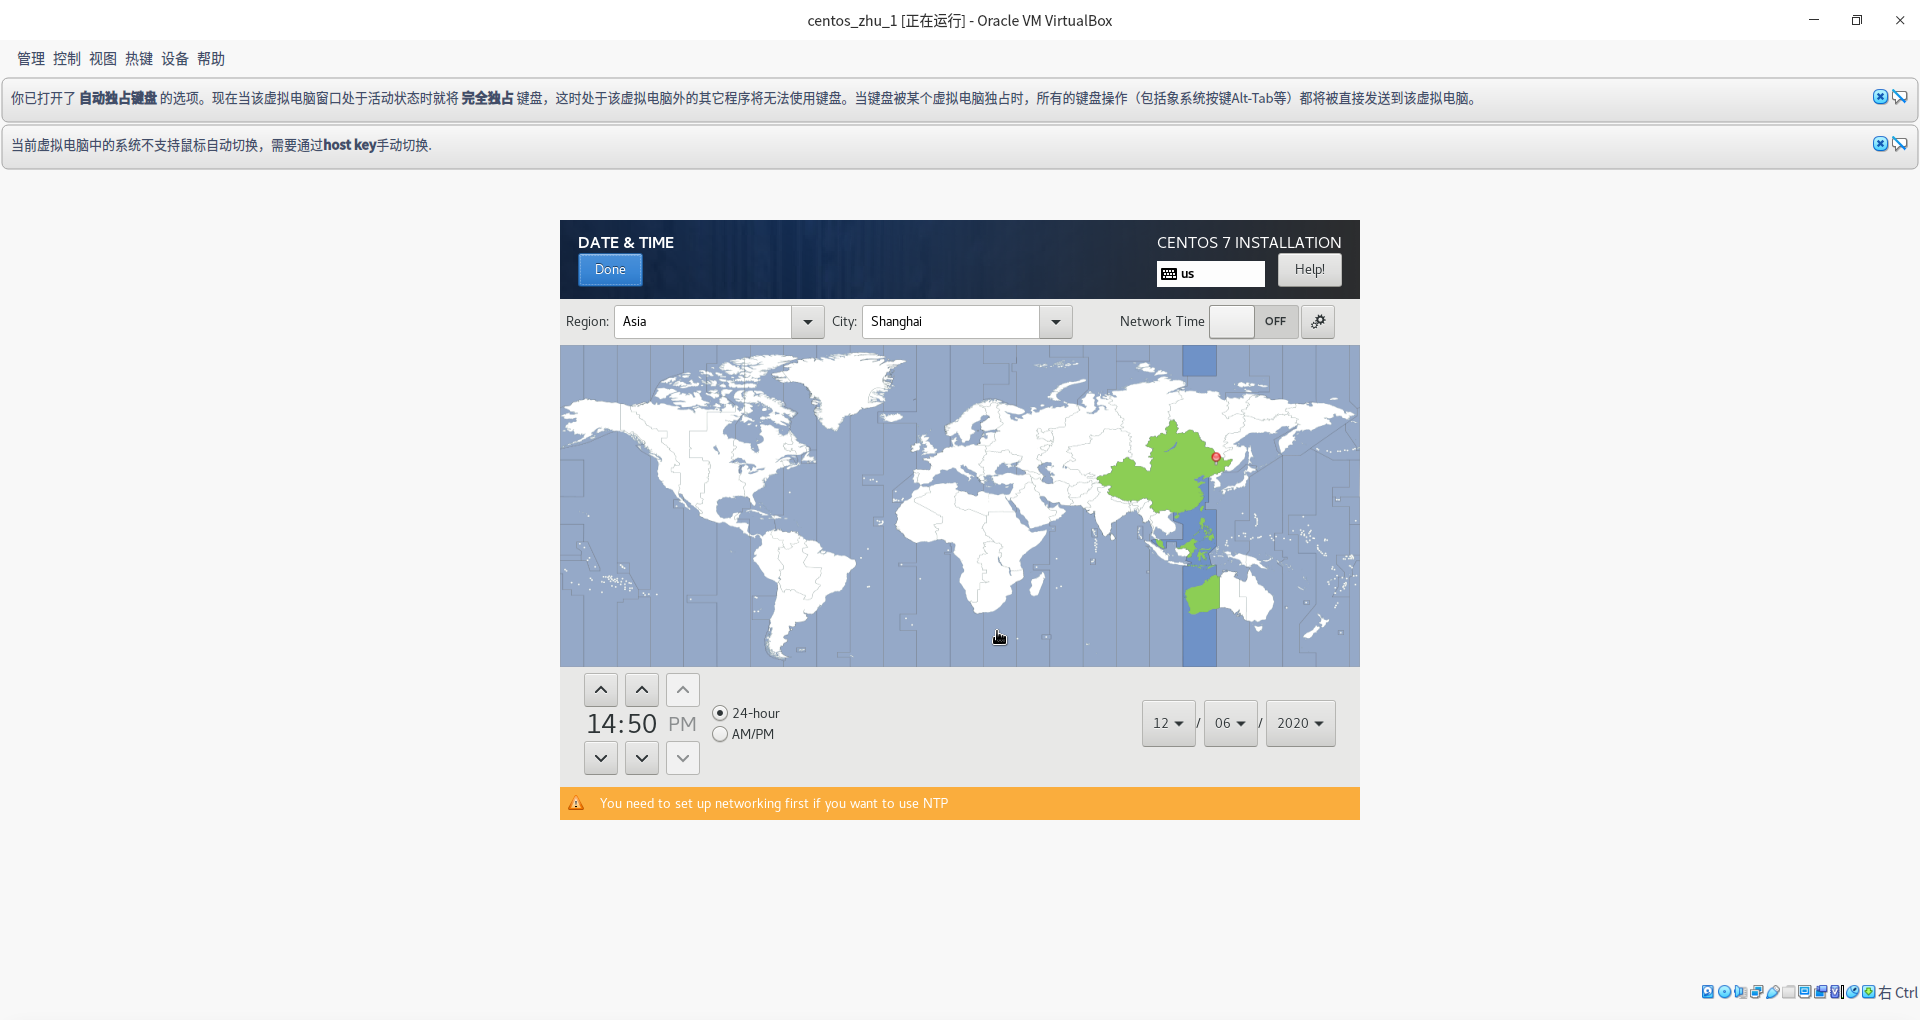The image size is (1920, 1020).
Task: Click the display status icon
Action: point(1804,992)
